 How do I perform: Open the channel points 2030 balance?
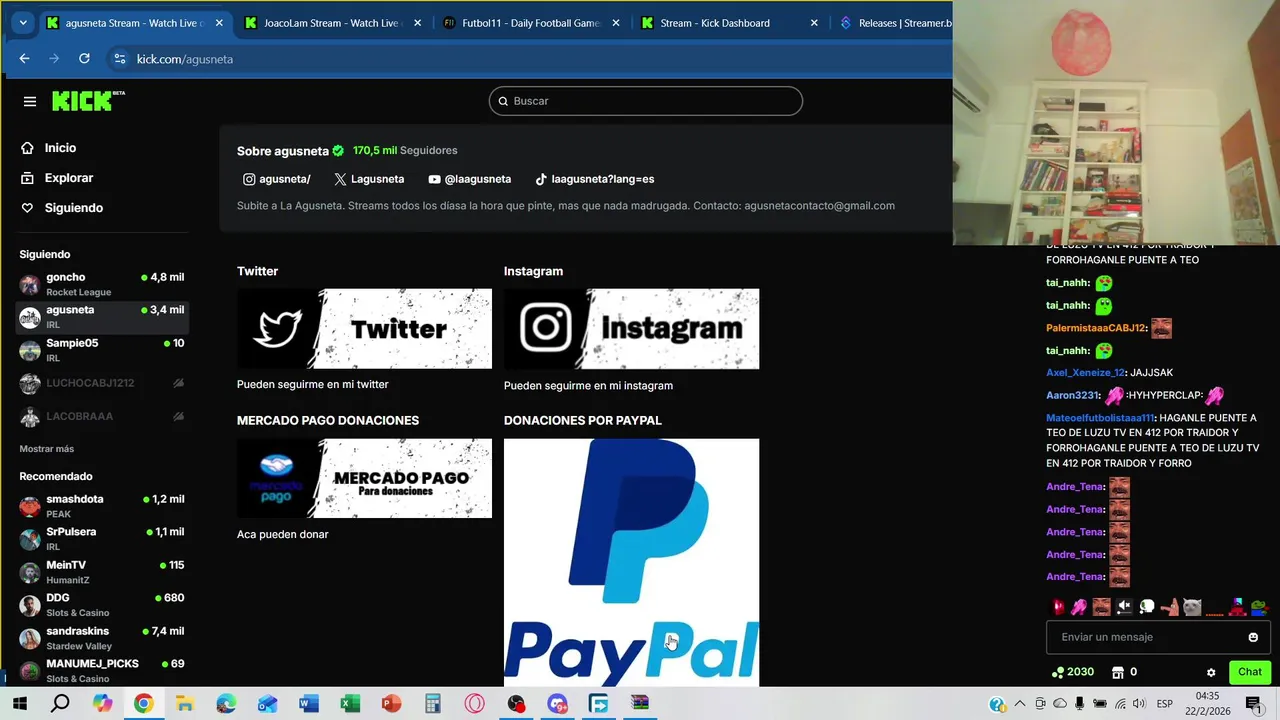pos(1073,672)
